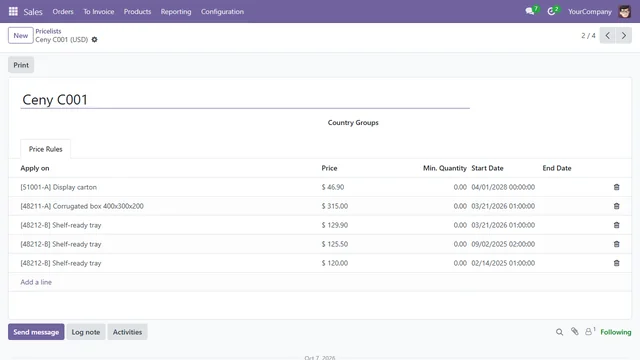Go back to Pricelists breadcrumb
Screen dimensions: 640x360
(x=48, y=31)
